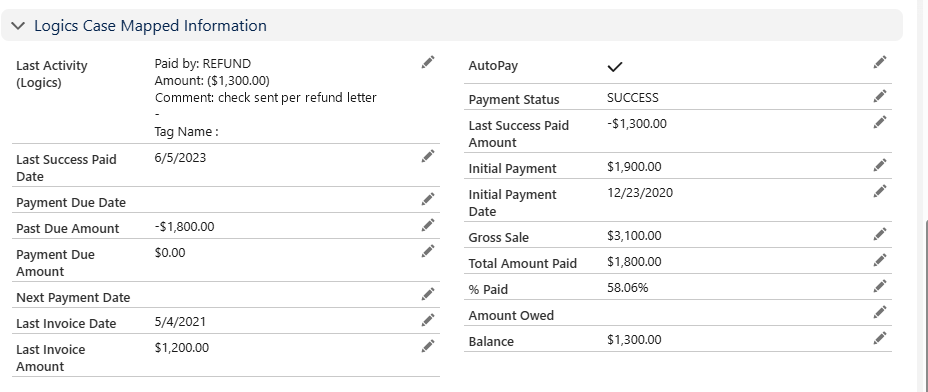The image size is (928, 392).
Task: Edit the Total Amount Paid field
Action: point(880,260)
